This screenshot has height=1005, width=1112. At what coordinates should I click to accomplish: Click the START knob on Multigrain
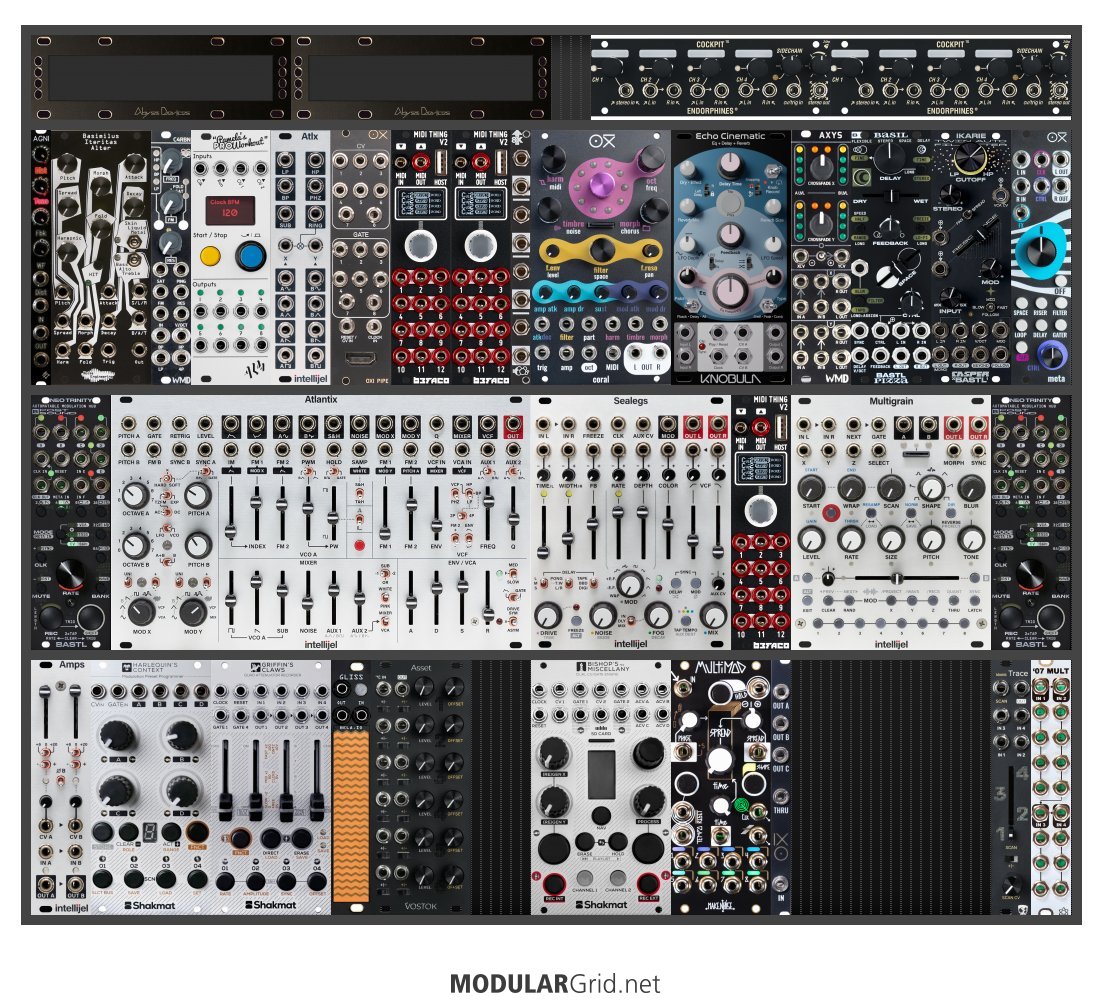coord(811,488)
